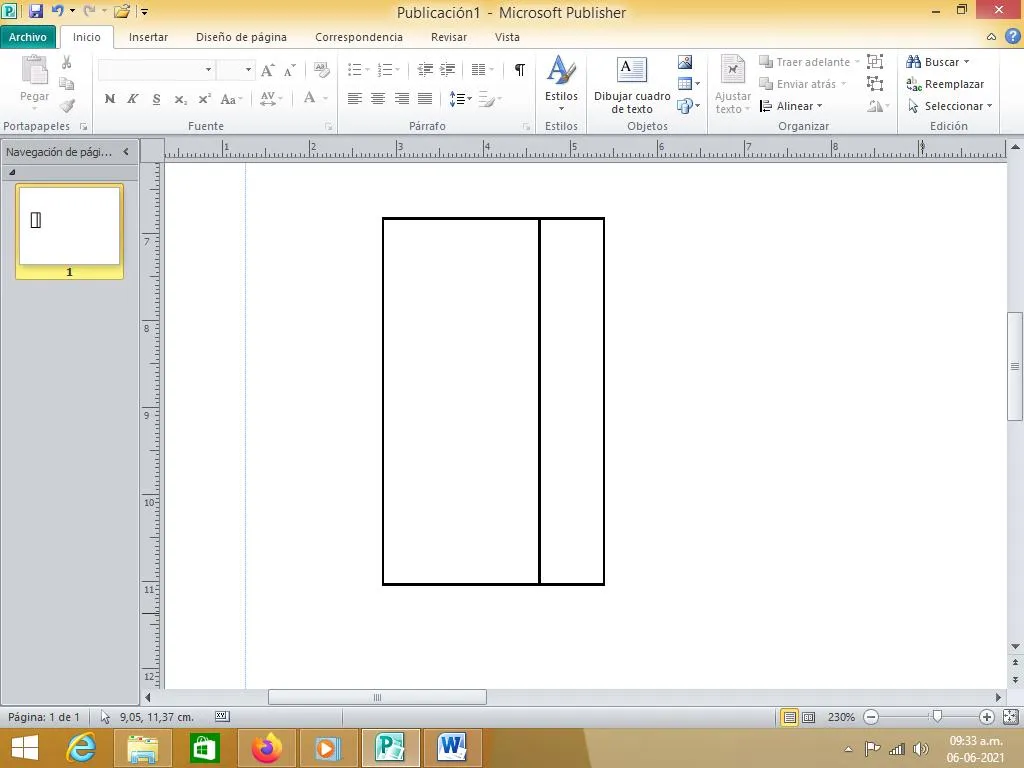Select page 1 thumbnail

coord(69,231)
